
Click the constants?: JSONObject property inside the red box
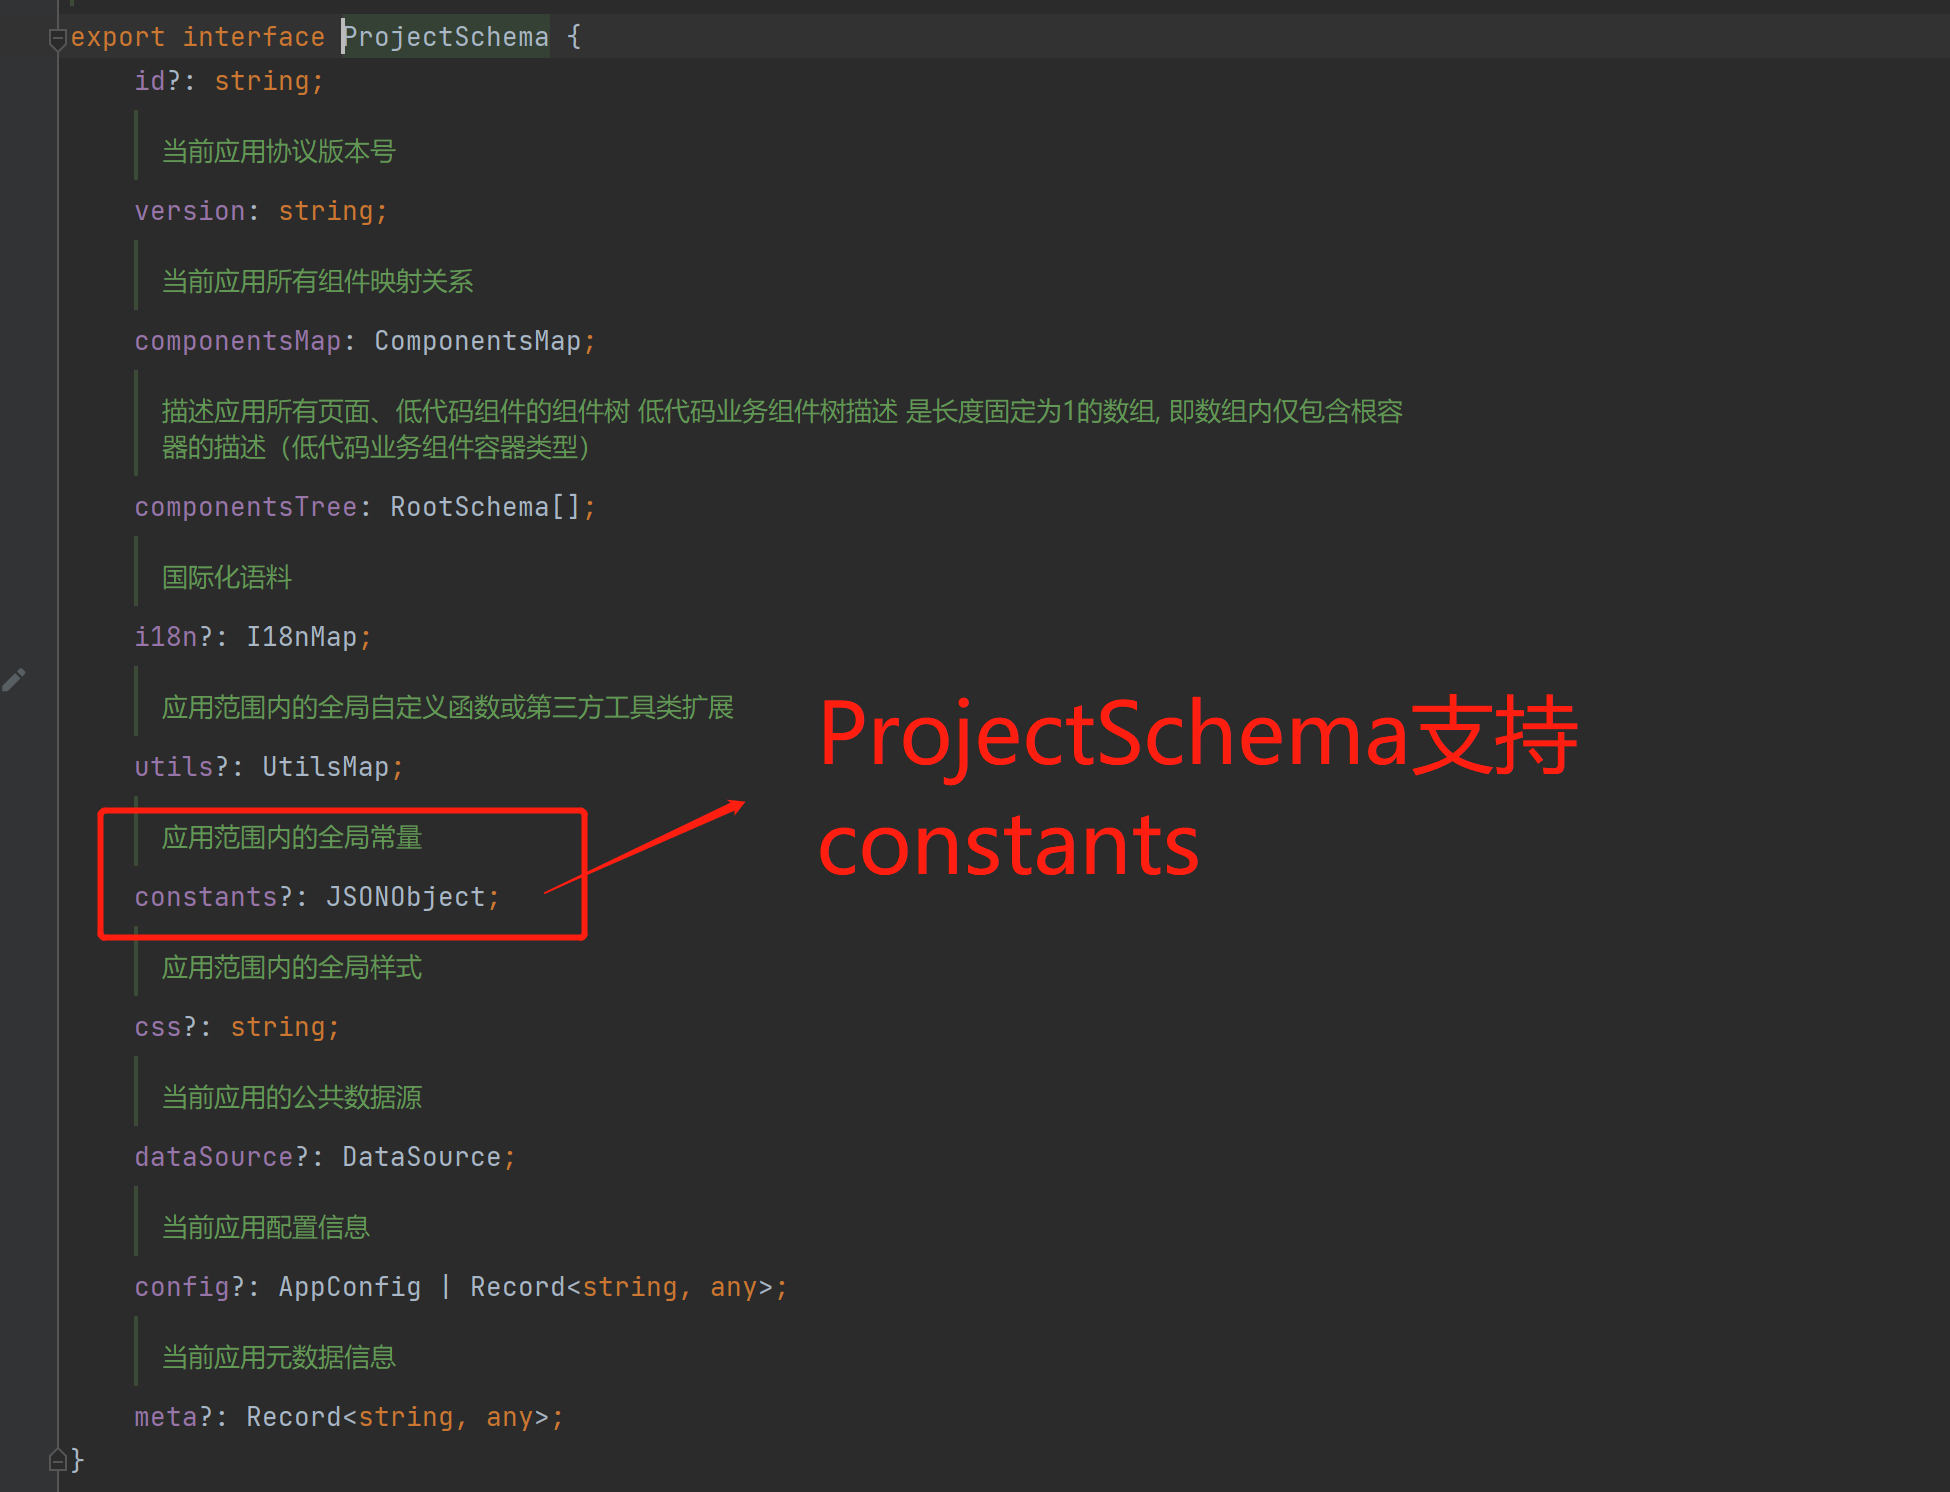(316, 897)
